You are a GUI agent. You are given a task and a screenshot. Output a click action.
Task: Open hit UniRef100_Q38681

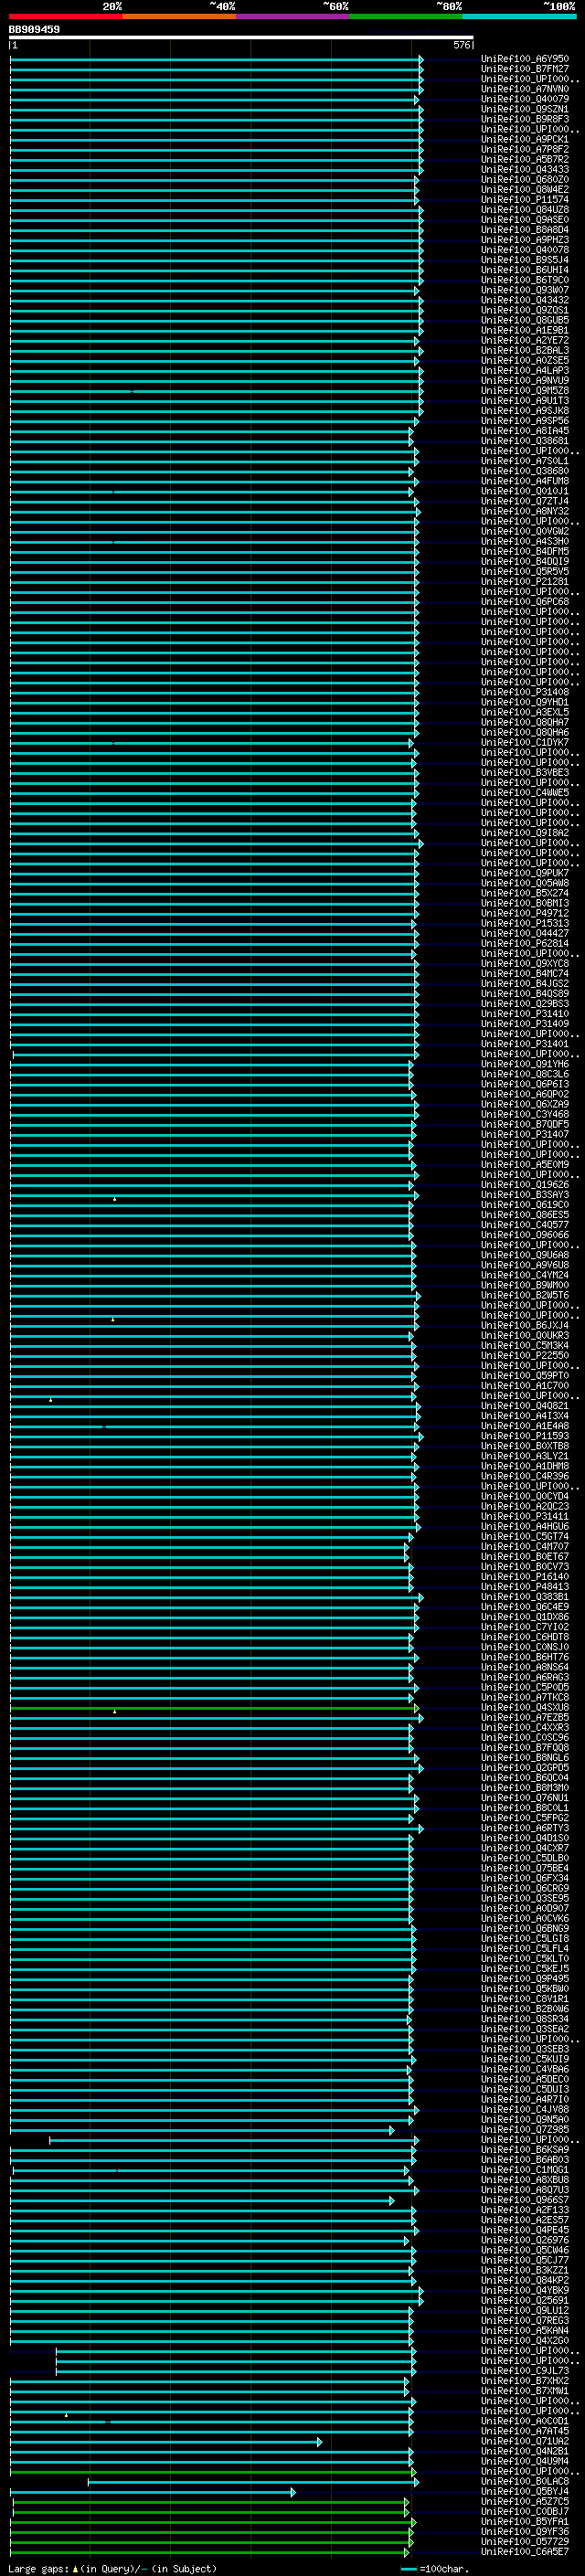pos(525,441)
